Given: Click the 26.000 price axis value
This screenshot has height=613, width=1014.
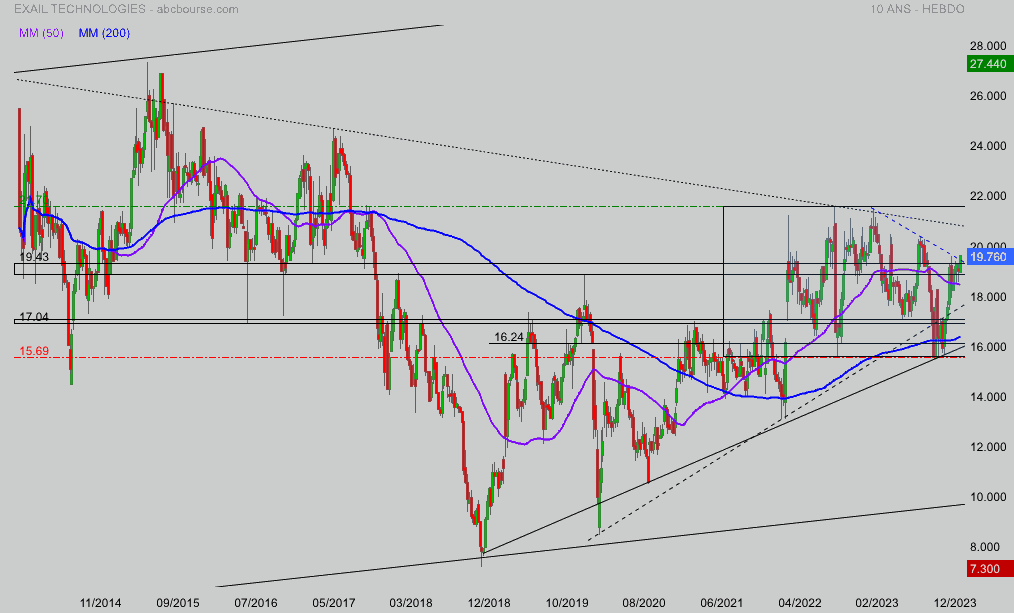Looking at the screenshot, I should [x=988, y=96].
